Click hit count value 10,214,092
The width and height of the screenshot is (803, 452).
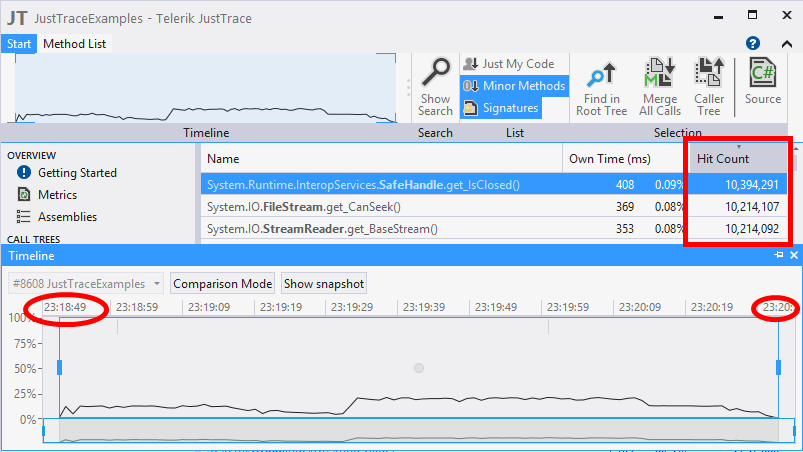tap(752, 229)
